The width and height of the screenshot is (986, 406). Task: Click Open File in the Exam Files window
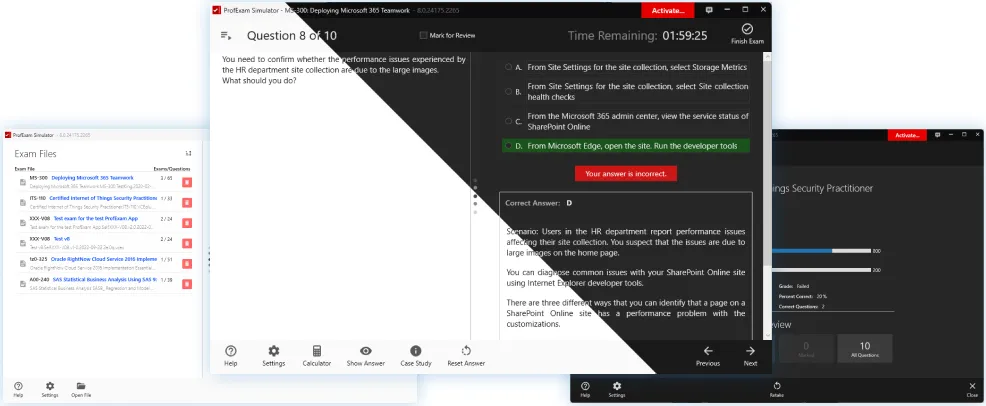pyautogui.click(x=80, y=390)
